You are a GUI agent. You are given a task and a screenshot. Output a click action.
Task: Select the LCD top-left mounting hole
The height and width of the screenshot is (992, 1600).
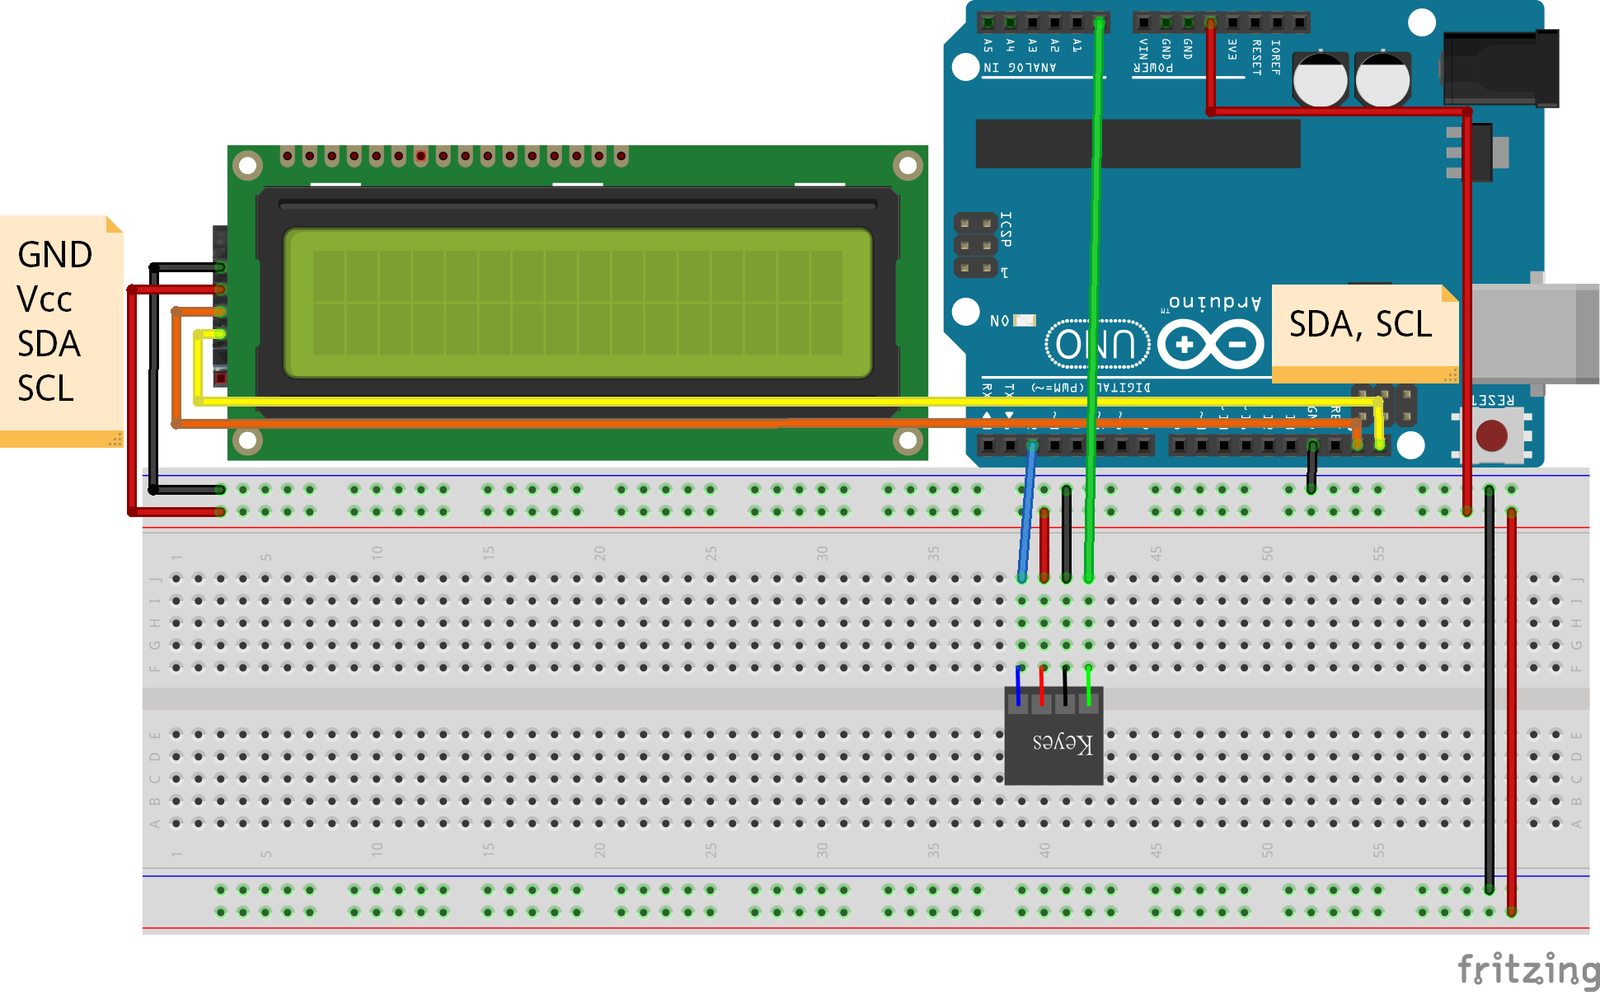point(248,165)
